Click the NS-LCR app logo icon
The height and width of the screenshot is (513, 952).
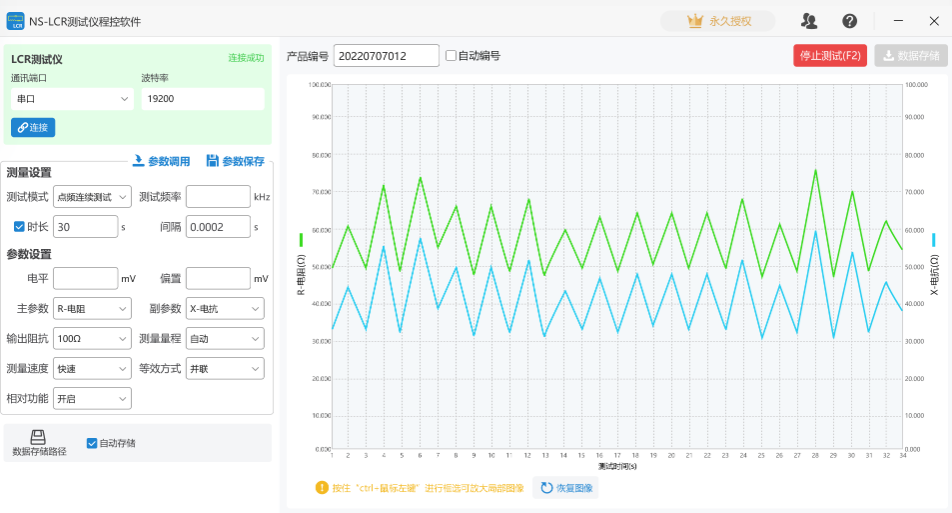point(15,21)
